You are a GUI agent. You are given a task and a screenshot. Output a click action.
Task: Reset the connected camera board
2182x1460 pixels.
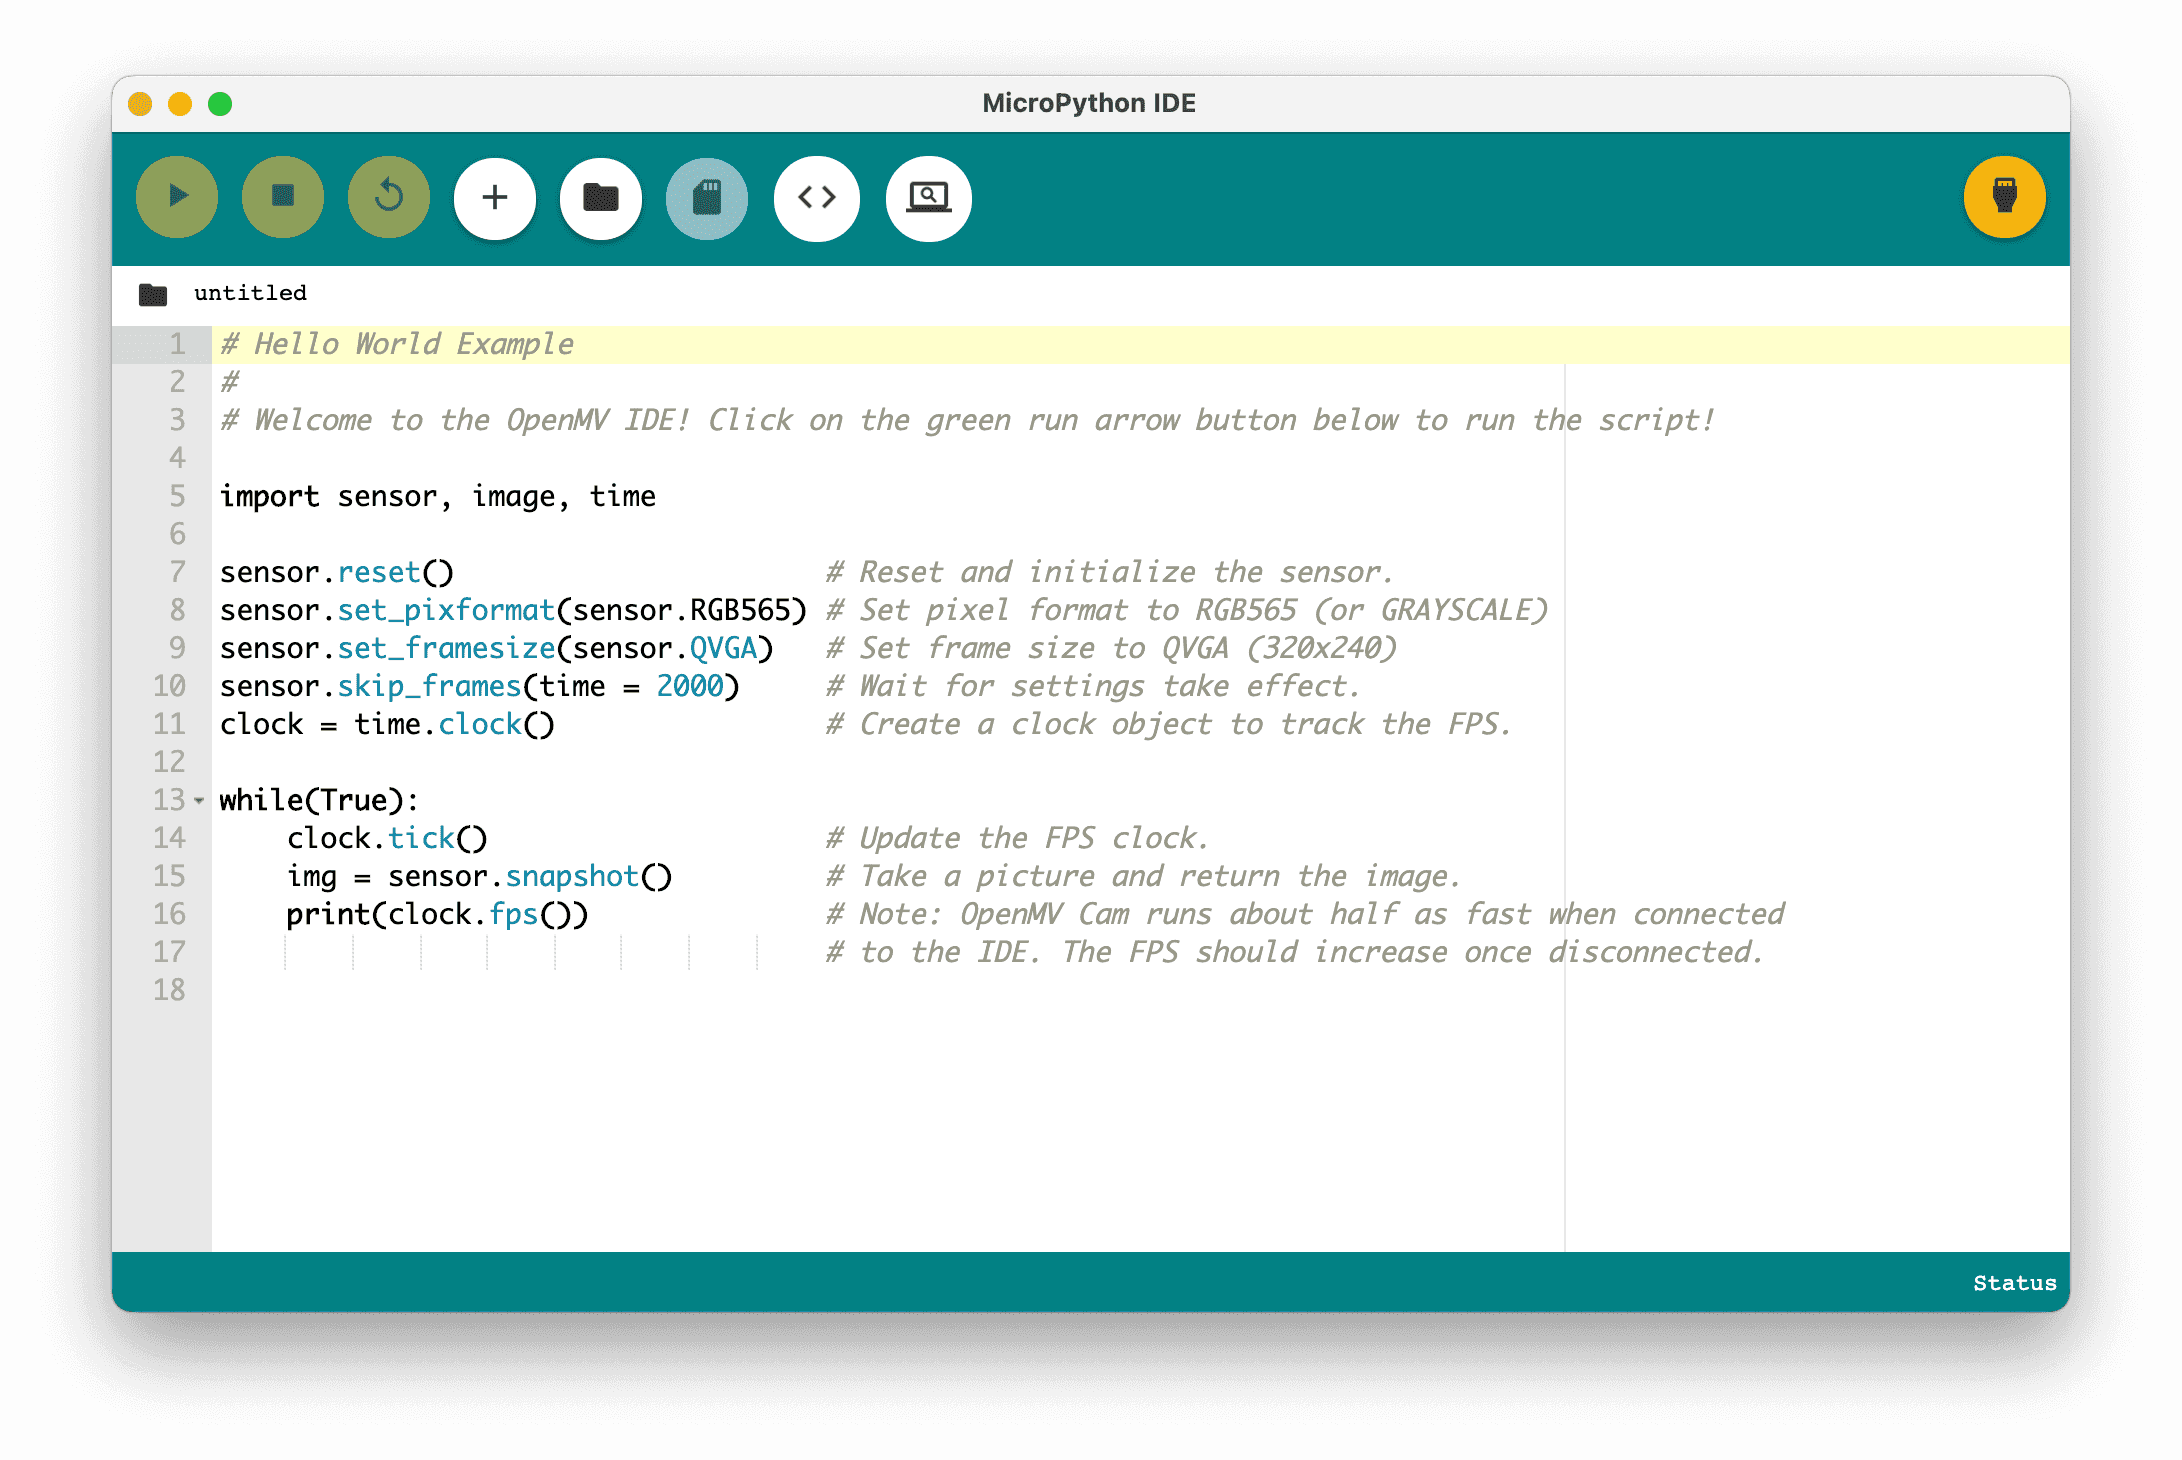click(x=388, y=197)
